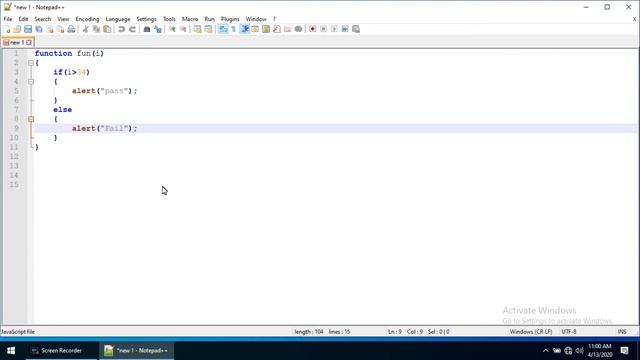Place cursor on 'function fun(i)' line

click(69, 53)
